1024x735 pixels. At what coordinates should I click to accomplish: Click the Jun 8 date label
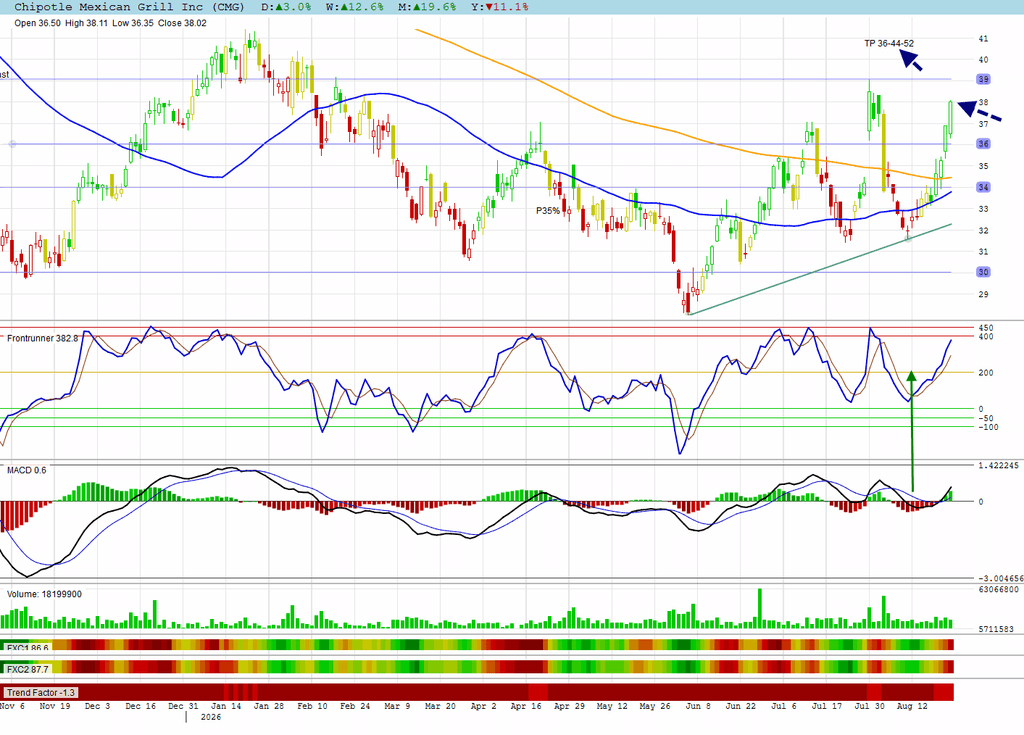[x=698, y=706]
